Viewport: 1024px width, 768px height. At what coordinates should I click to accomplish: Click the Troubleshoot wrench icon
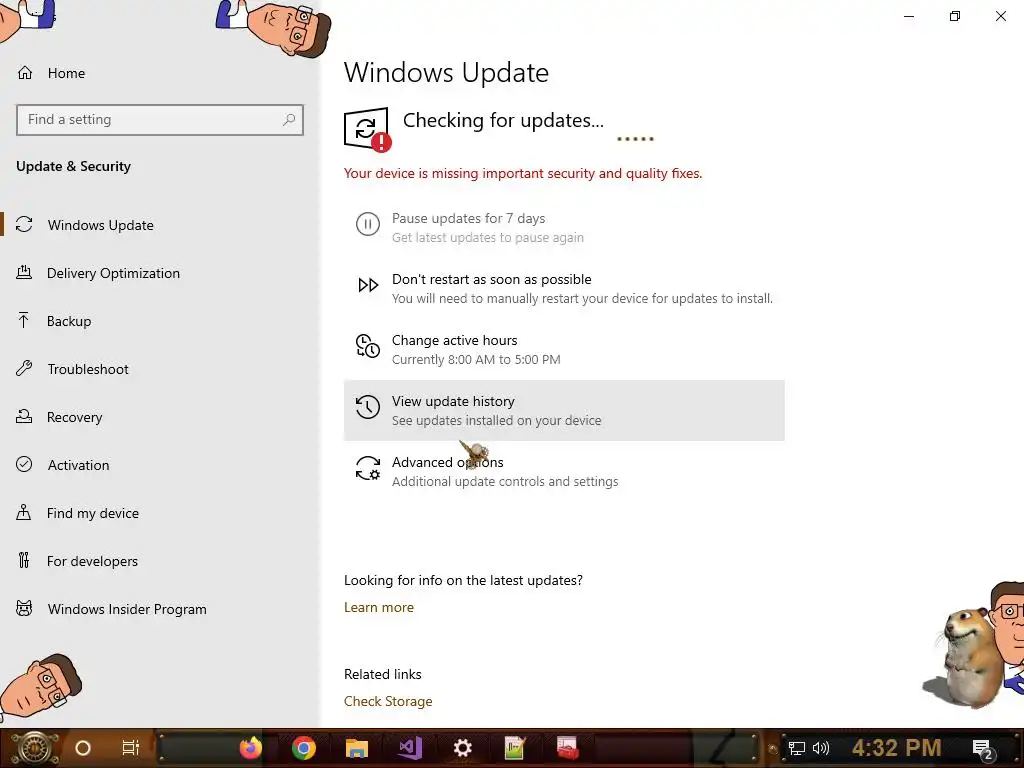[24, 368]
